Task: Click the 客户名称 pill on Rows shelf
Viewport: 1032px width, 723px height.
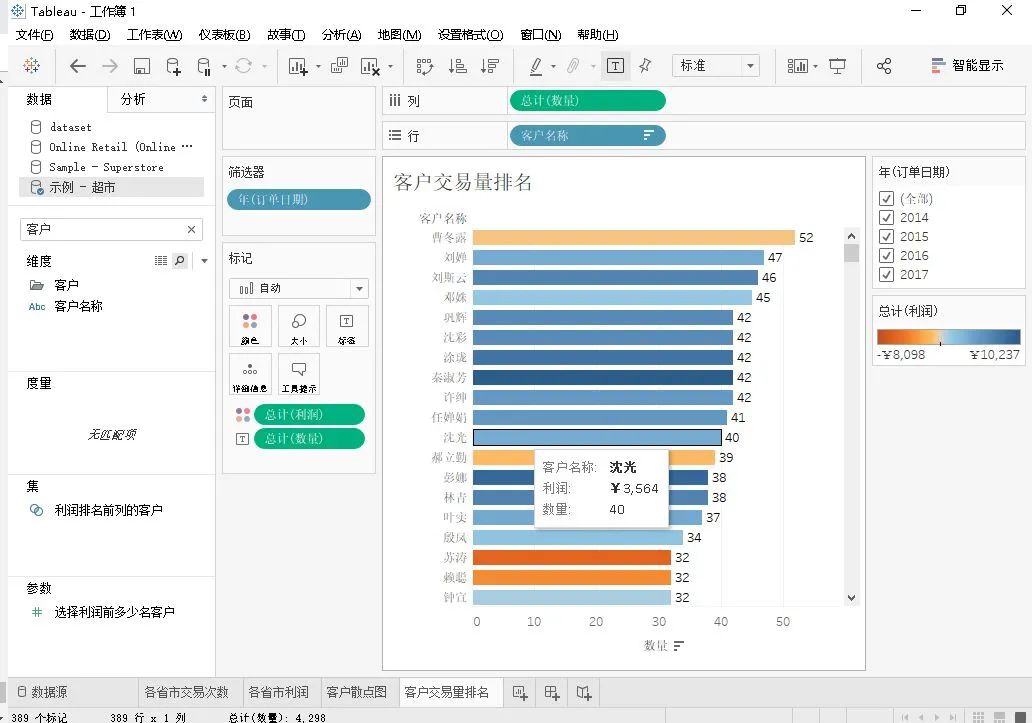Action: click(x=587, y=136)
